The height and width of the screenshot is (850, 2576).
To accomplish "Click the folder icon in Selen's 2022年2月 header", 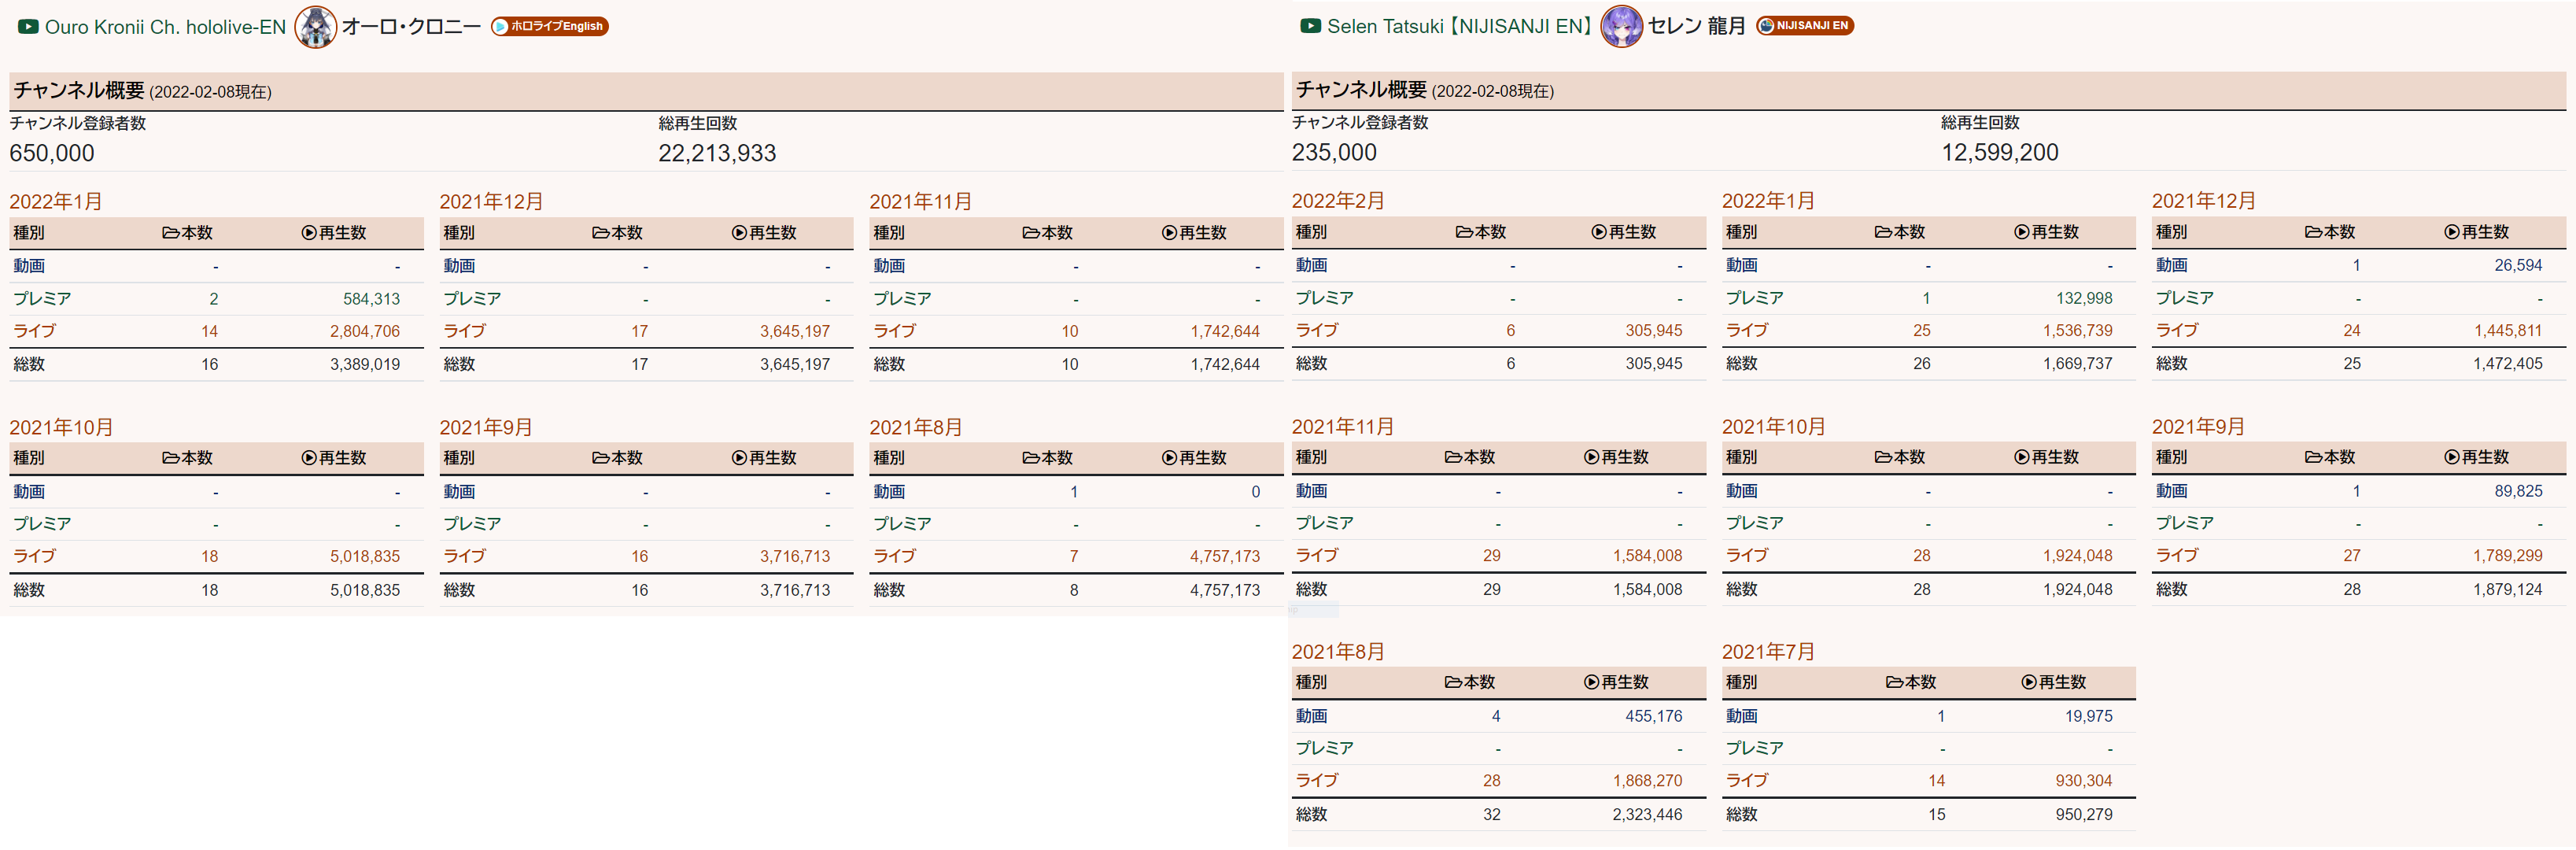I will tap(1464, 232).
